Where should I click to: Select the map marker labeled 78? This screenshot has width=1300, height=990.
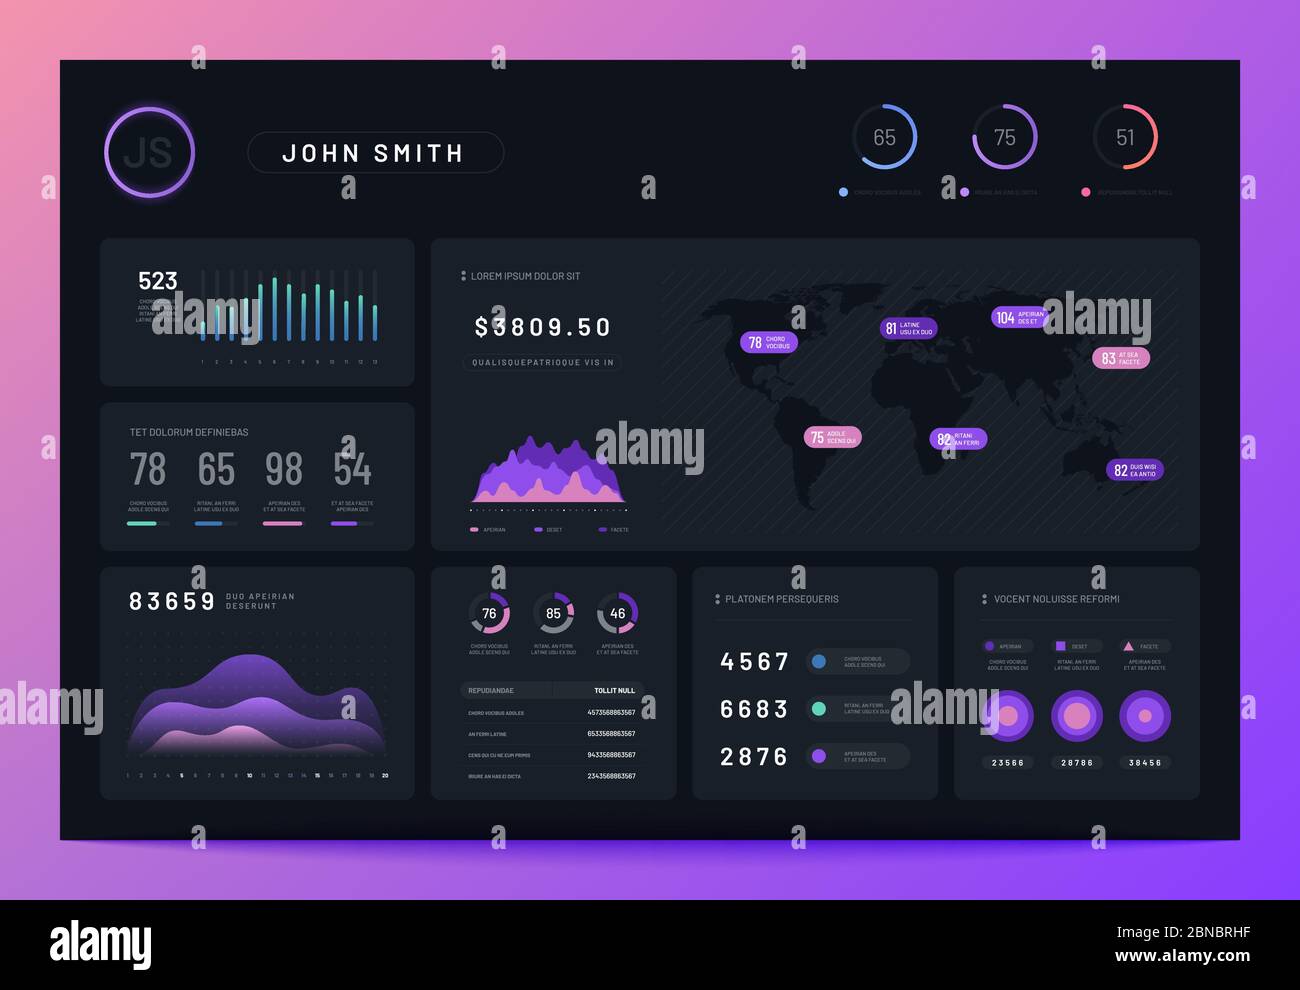click(x=769, y=342)
